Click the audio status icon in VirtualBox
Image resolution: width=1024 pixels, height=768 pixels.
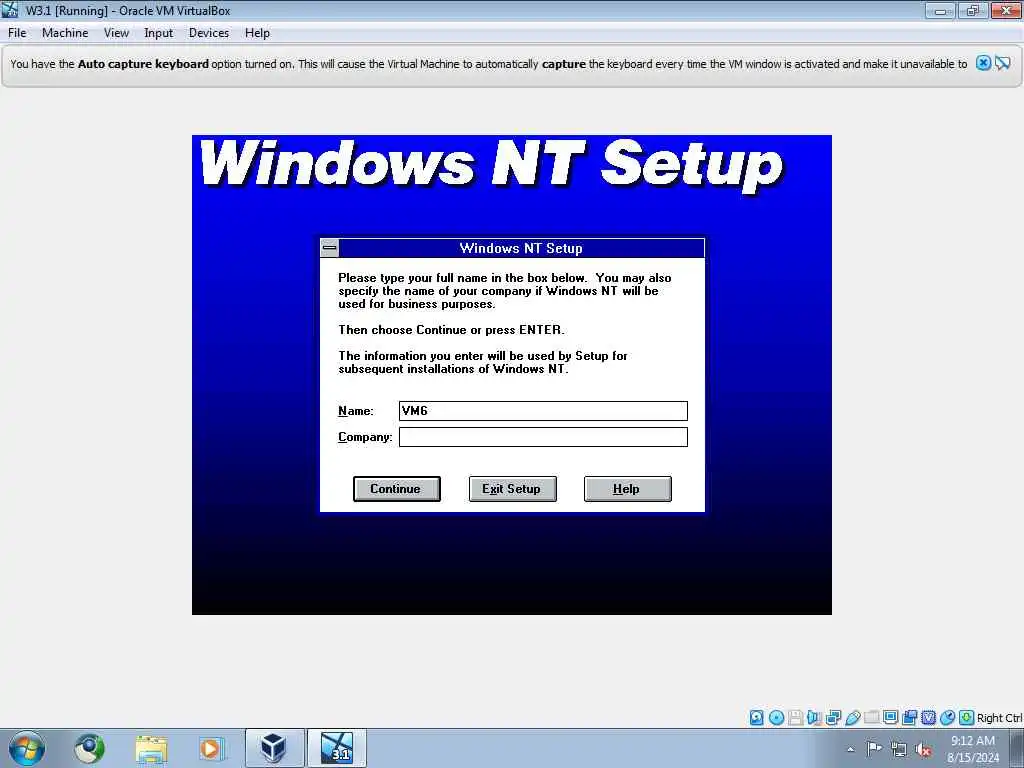point(814,718)
